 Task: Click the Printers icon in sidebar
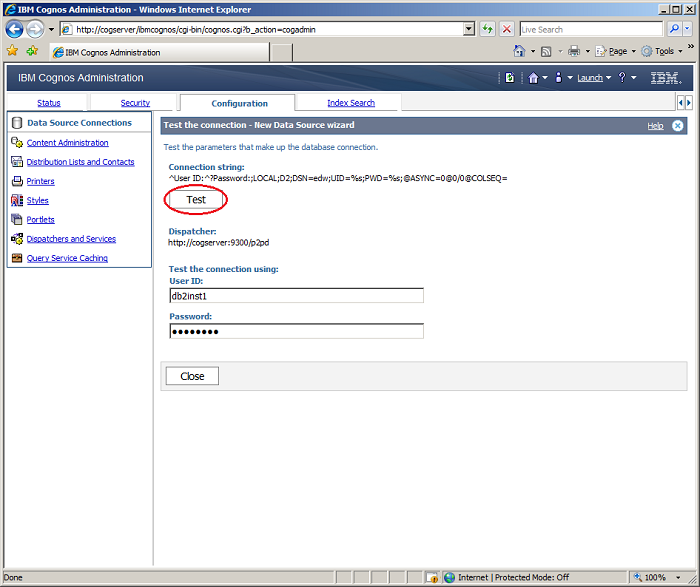click(x=17, y=181)
